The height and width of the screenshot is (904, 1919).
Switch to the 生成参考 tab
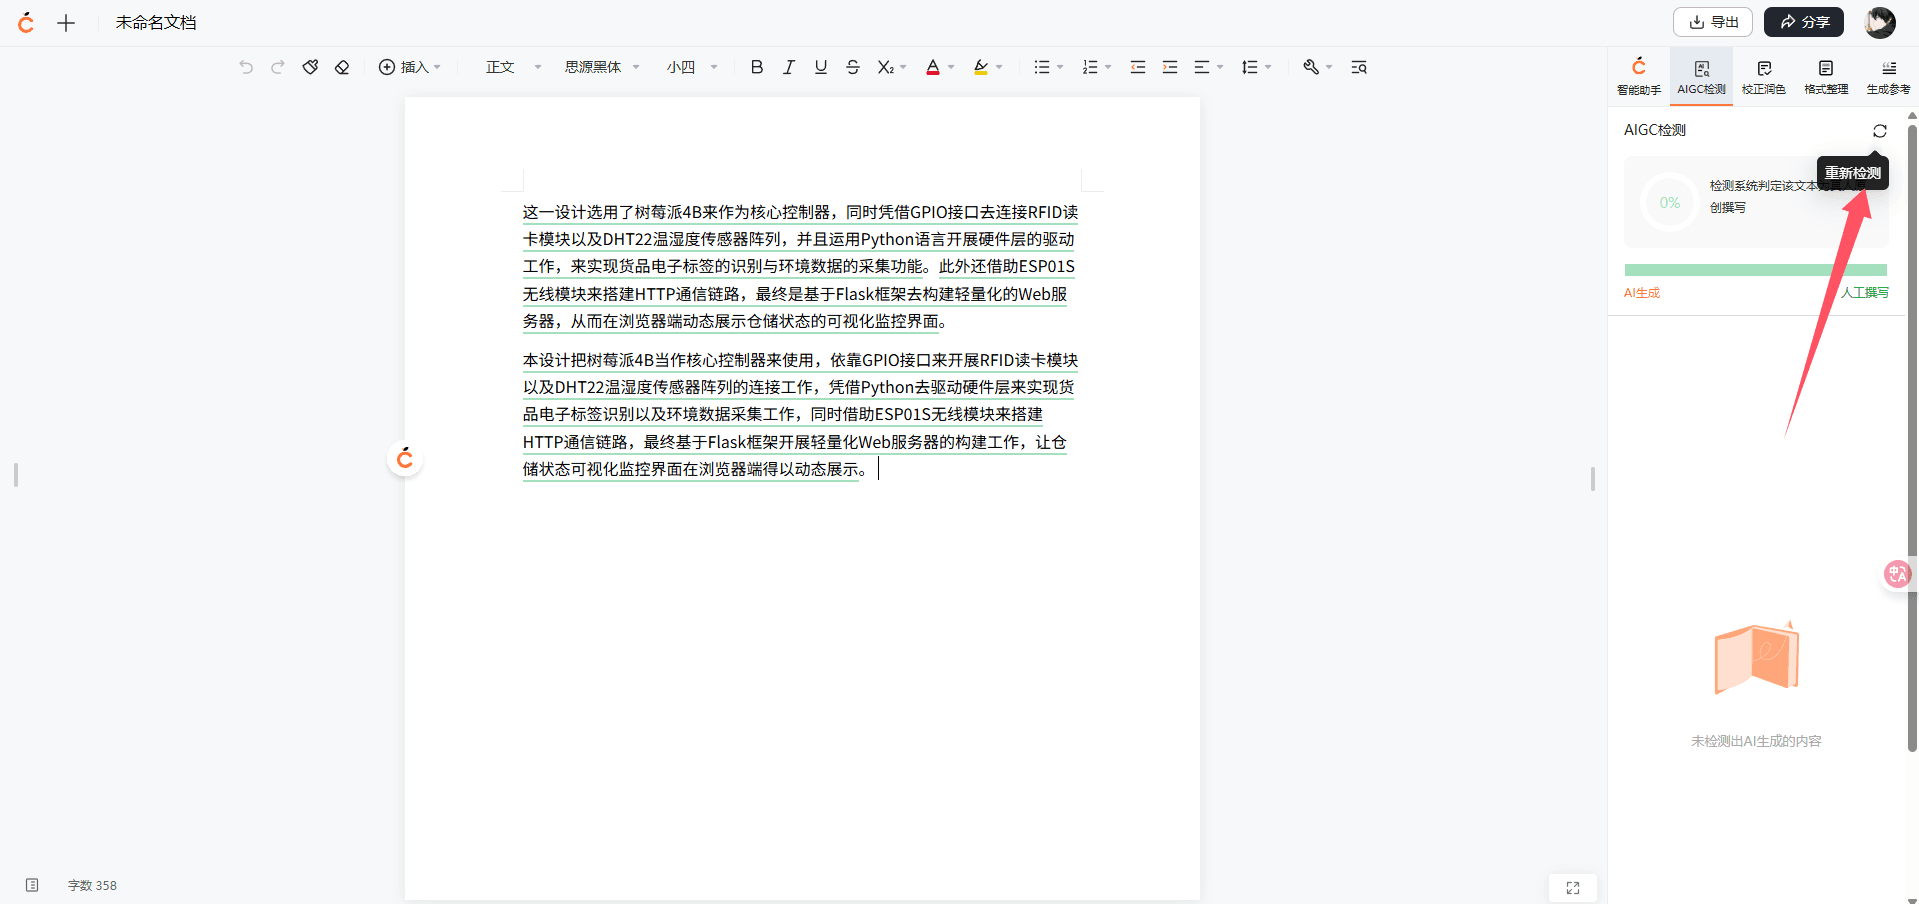[x=1888, y=75]
